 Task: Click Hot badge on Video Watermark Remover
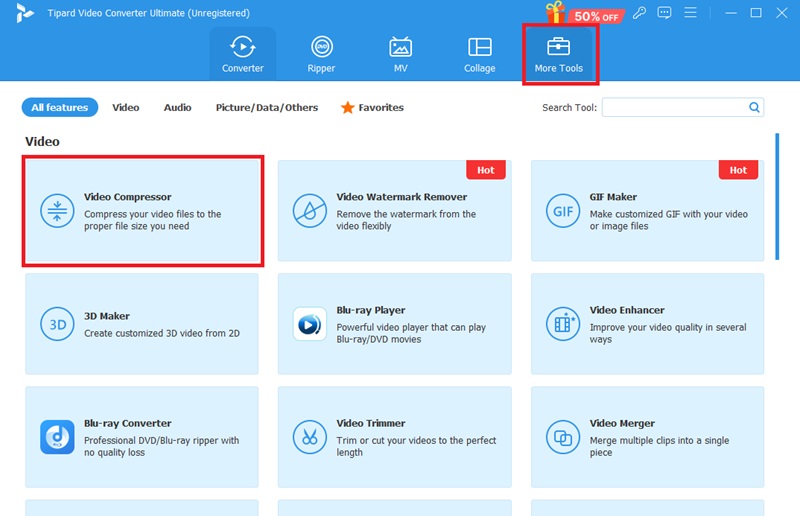pos(486,170)
